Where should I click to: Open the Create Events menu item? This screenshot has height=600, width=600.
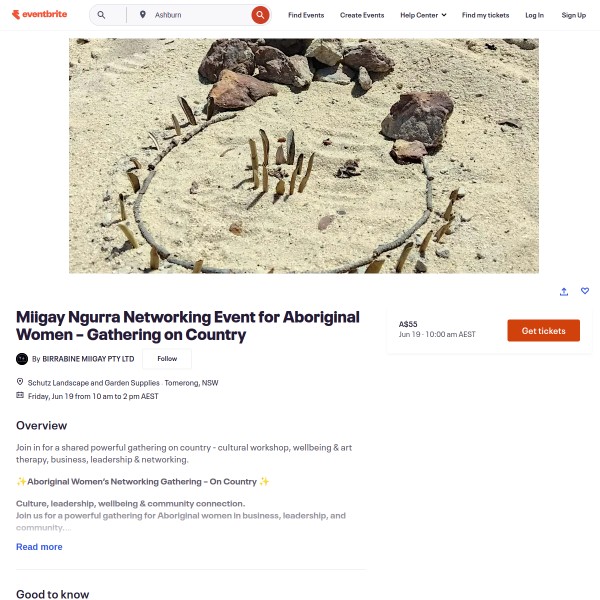tap(362, 15)
